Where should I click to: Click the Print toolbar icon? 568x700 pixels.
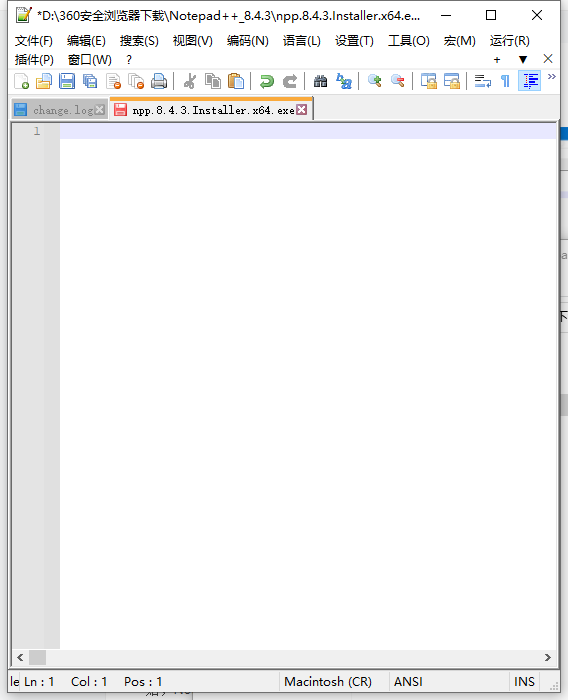pos(159,81)
